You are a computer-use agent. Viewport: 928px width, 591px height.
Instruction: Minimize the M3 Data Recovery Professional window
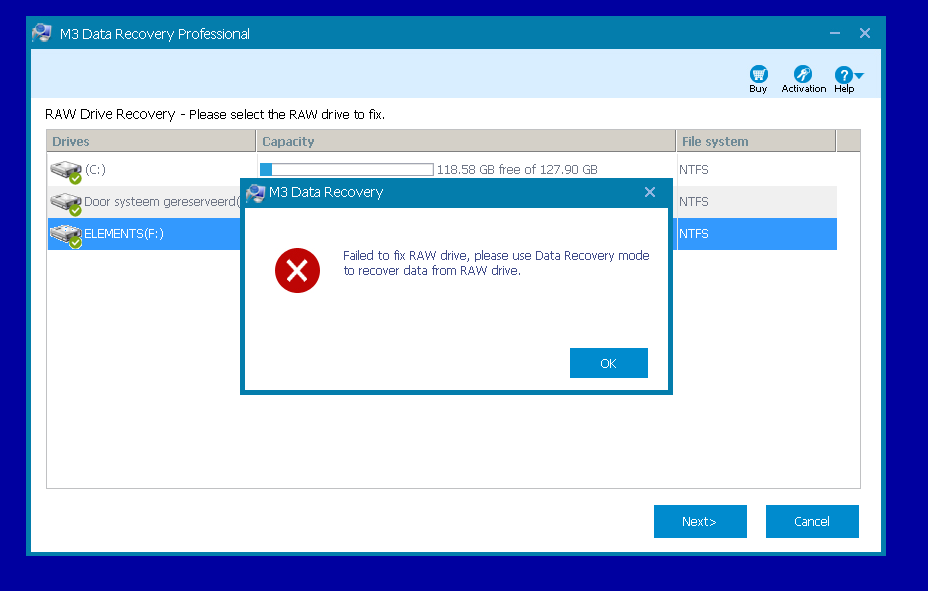tap(835, 34)
